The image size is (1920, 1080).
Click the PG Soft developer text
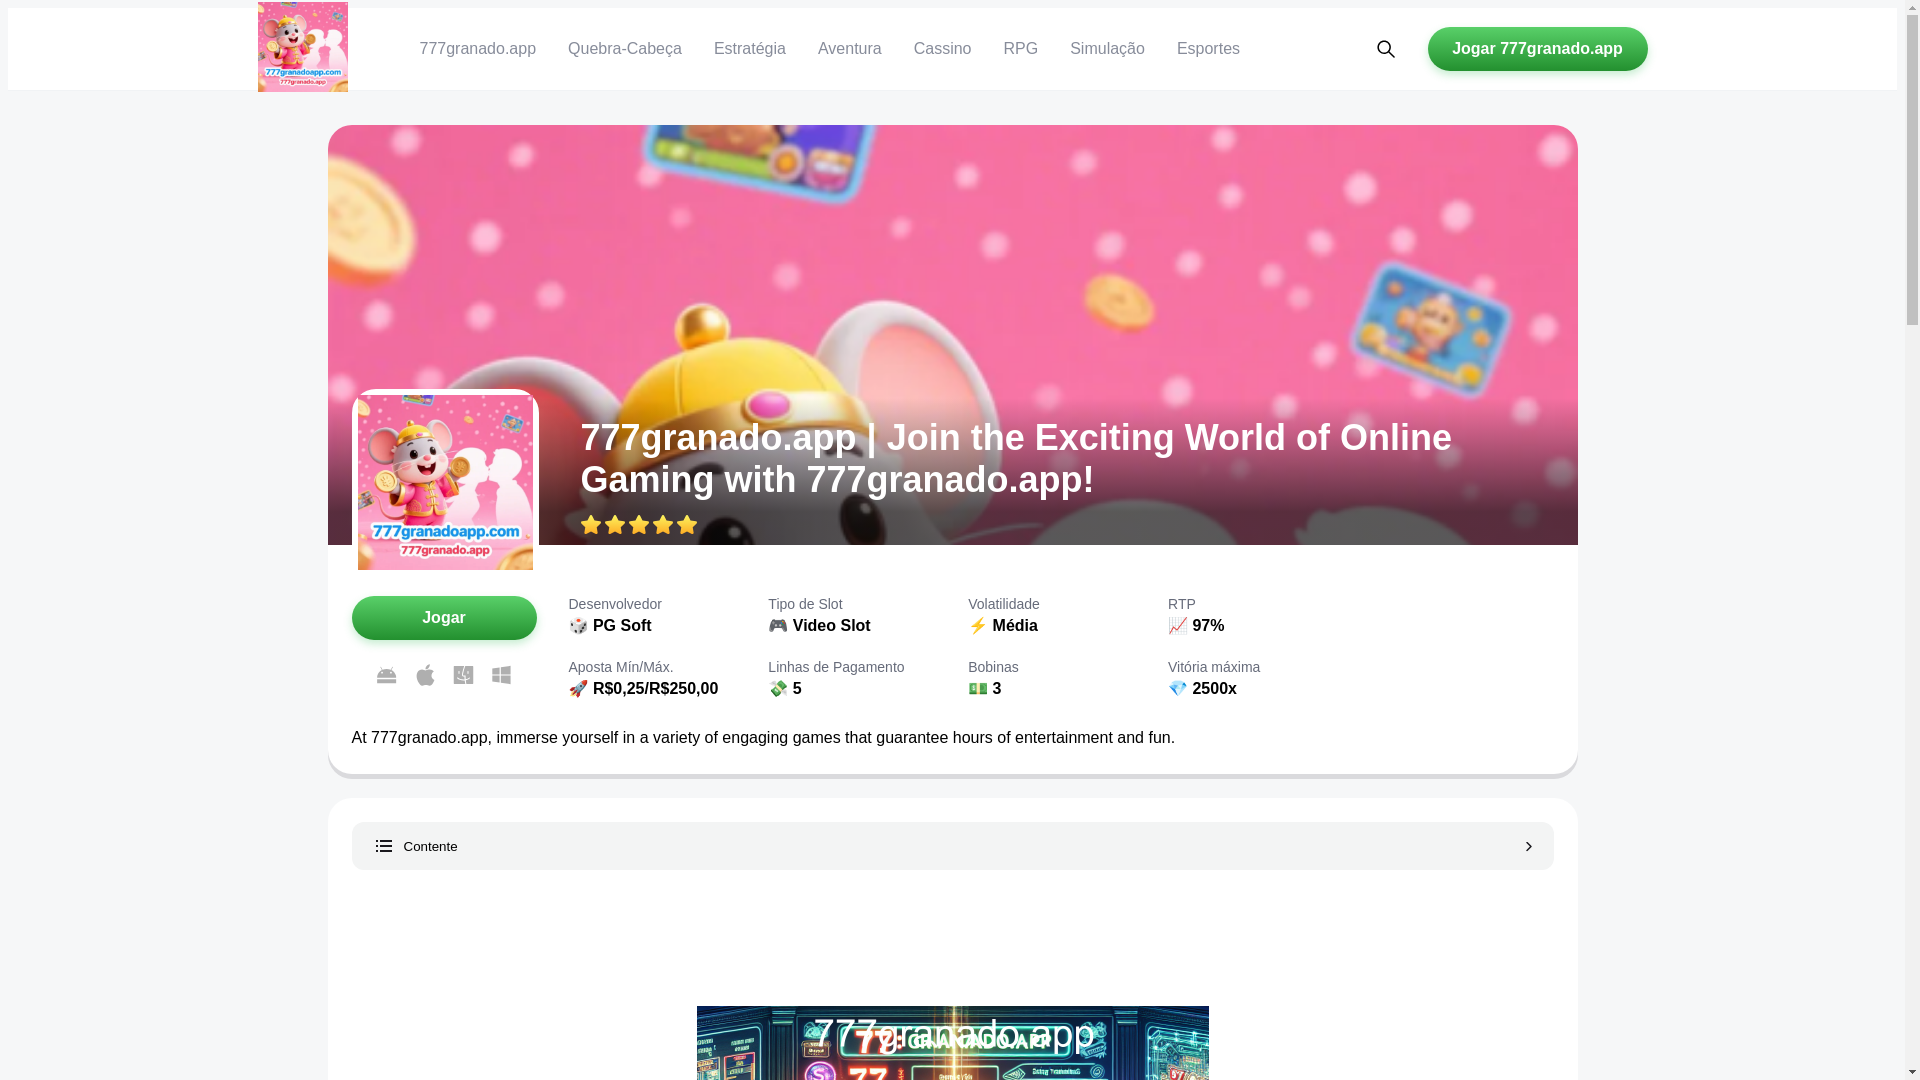coord(622,626)
